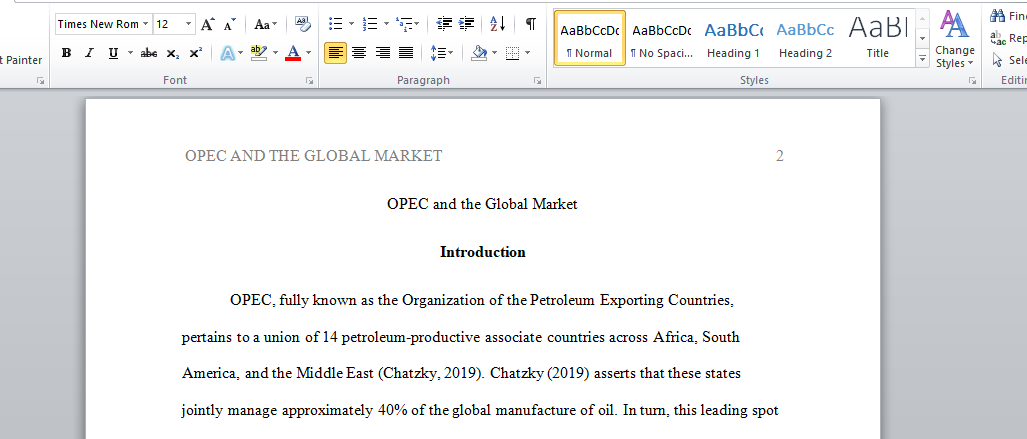
Task: Apply the Heading 2 style
Action: (x=806, y=39)
